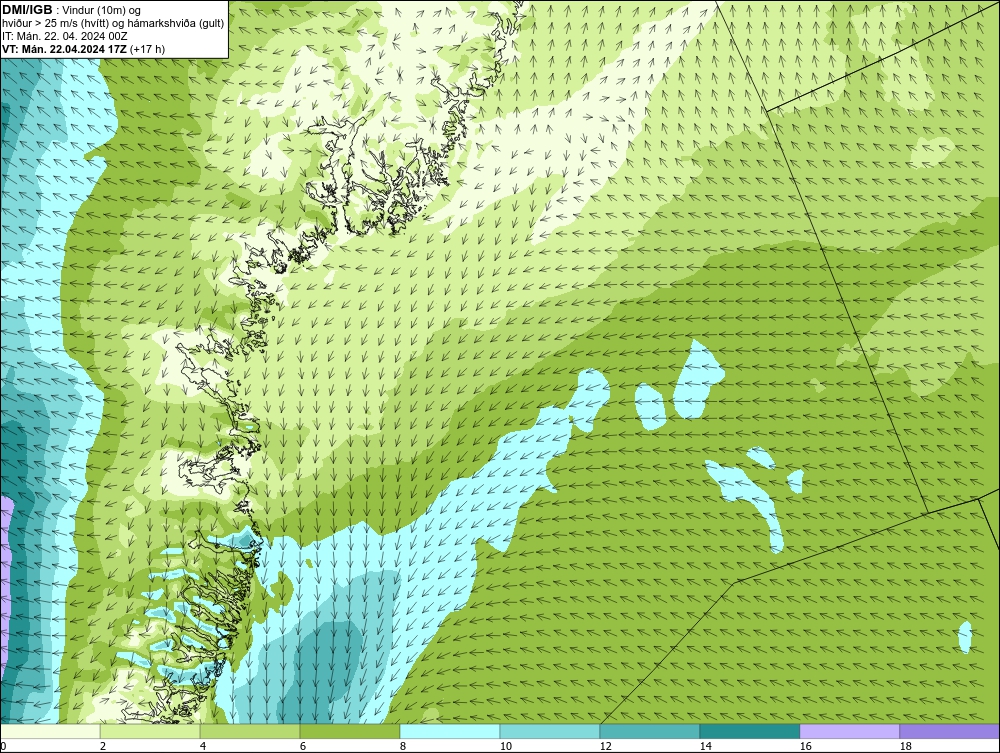This screenshot has height=753, width=1000.
Task: Click the 8–10 m/s light cyan legend swatch
Action: (x=450, y=731)
